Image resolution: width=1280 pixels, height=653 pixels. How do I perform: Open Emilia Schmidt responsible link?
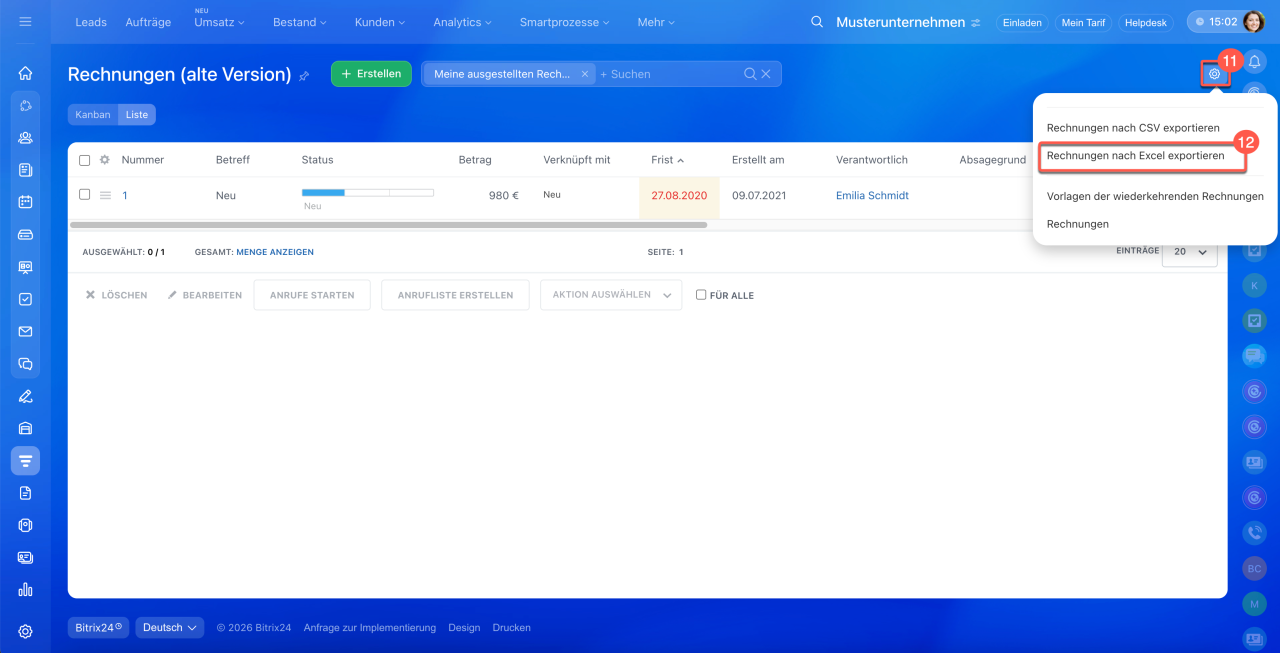(872, 196)
